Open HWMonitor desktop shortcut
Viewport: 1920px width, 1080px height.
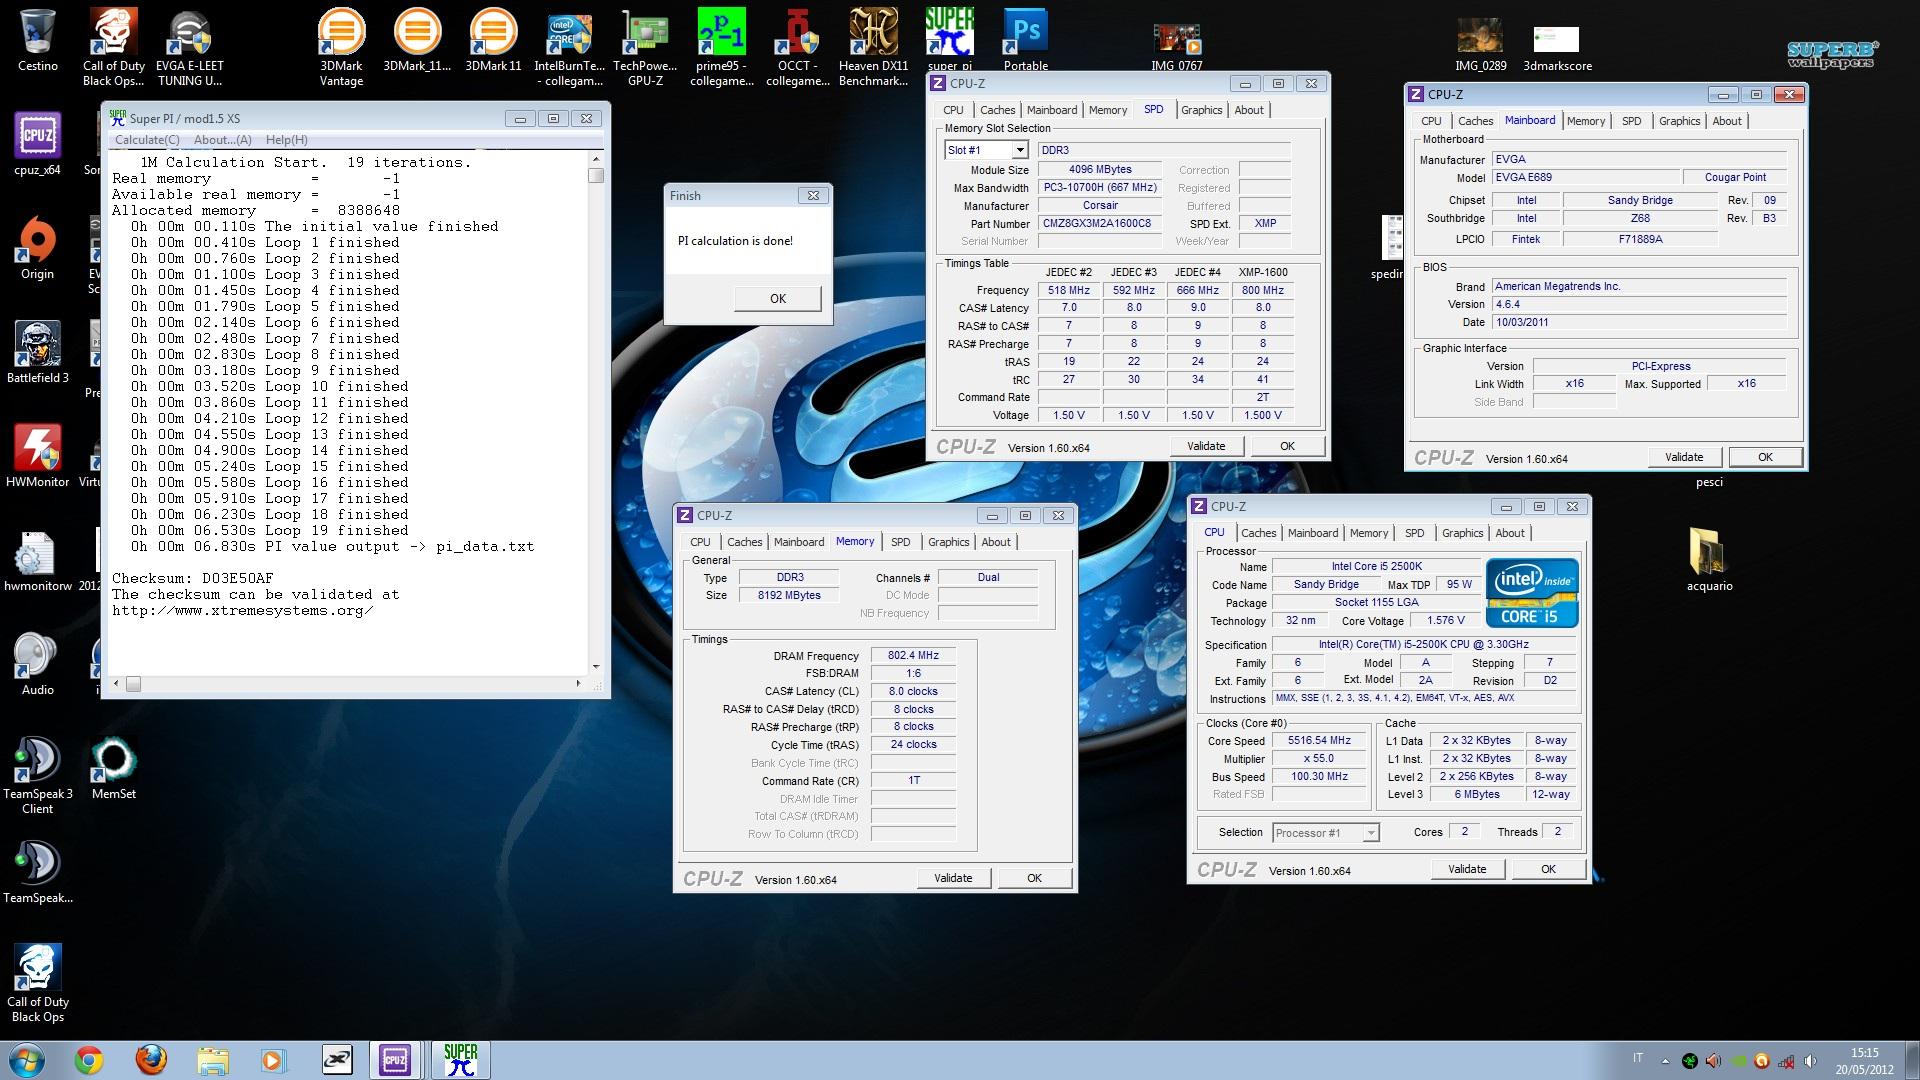tap(37, 456)
